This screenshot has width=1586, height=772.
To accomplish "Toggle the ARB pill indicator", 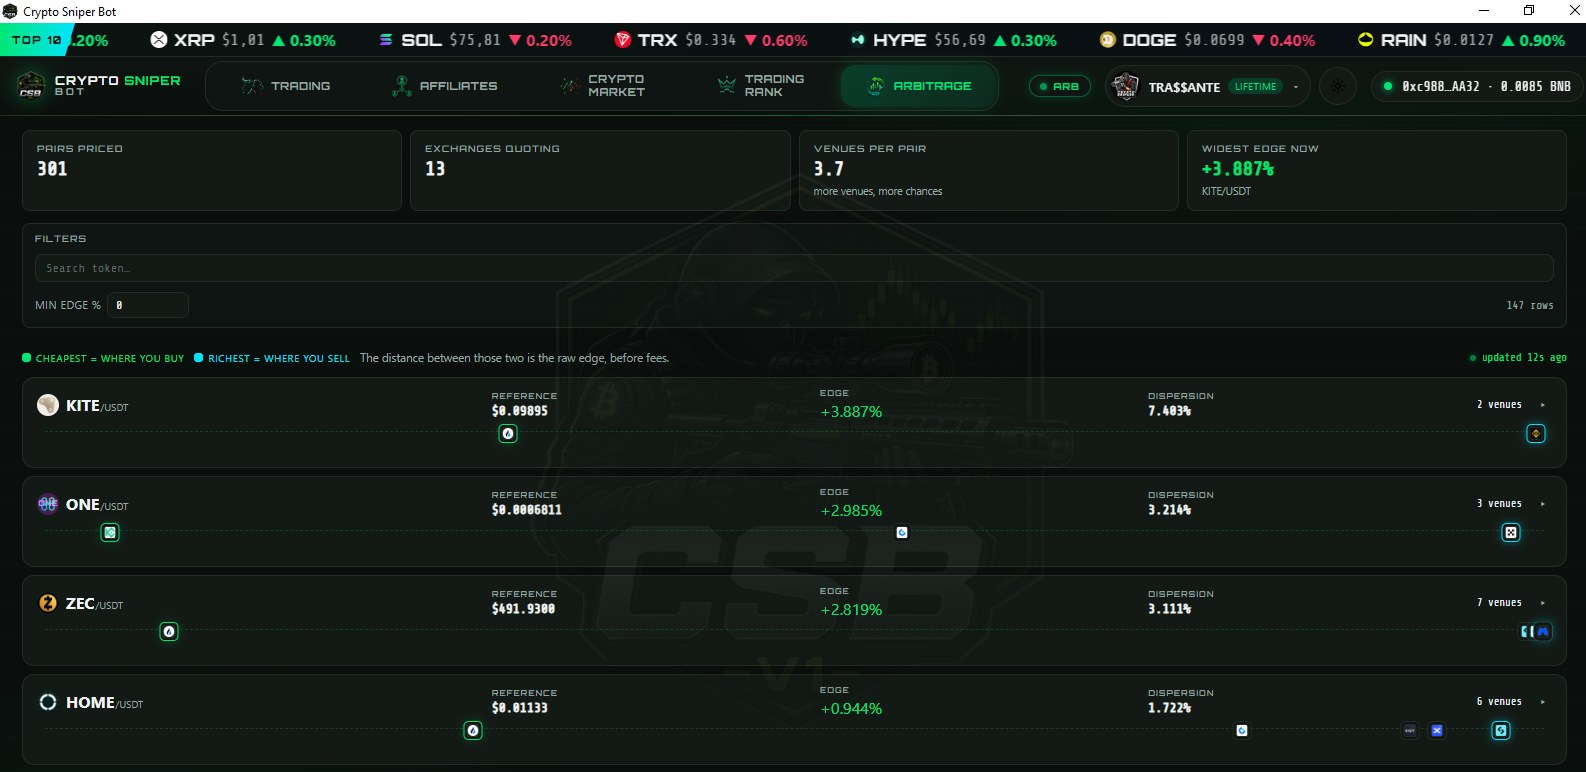I will [x=1059, y=87].
